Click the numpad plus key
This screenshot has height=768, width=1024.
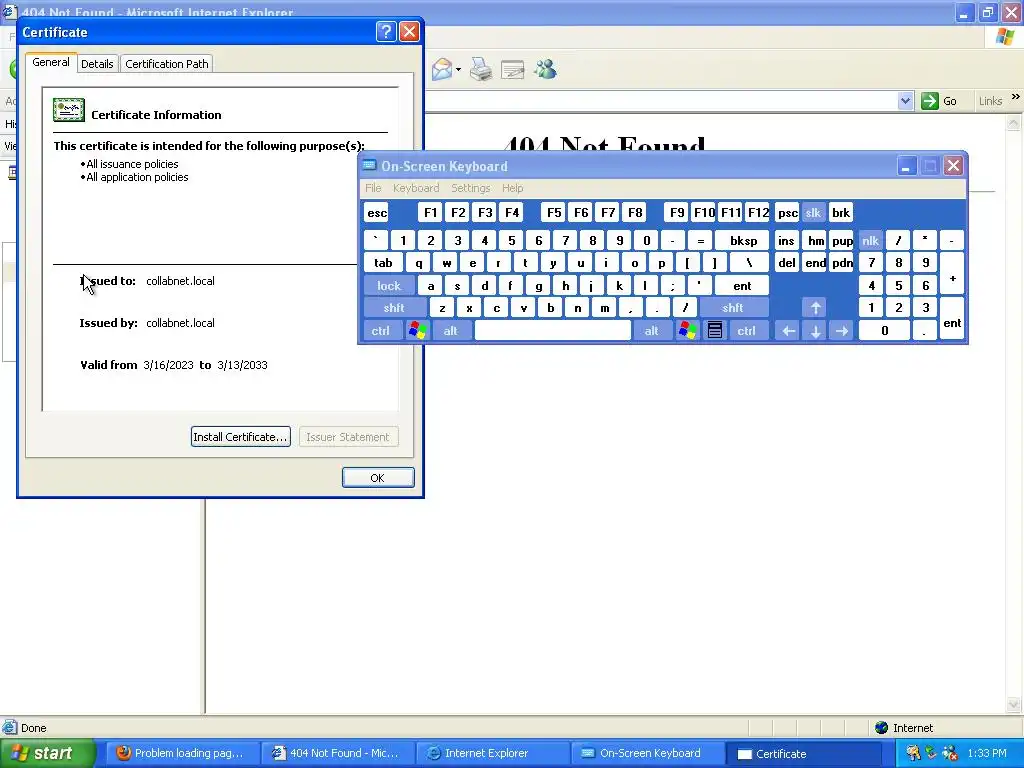coord(952,274)
